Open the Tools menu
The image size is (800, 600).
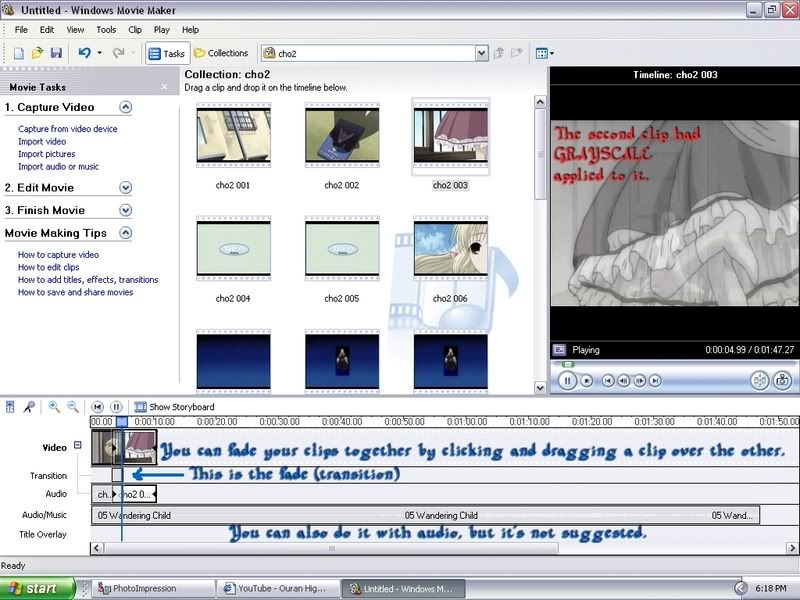106,30
